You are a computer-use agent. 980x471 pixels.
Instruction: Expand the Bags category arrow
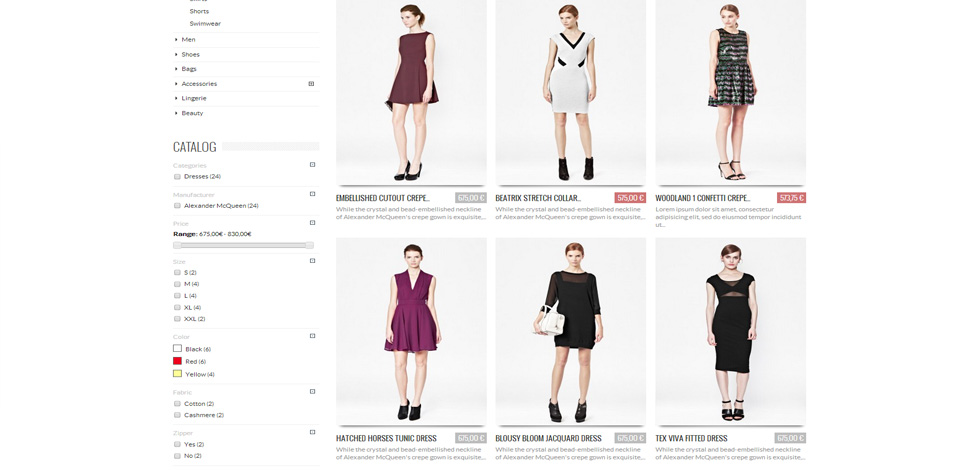coord(176,69)
